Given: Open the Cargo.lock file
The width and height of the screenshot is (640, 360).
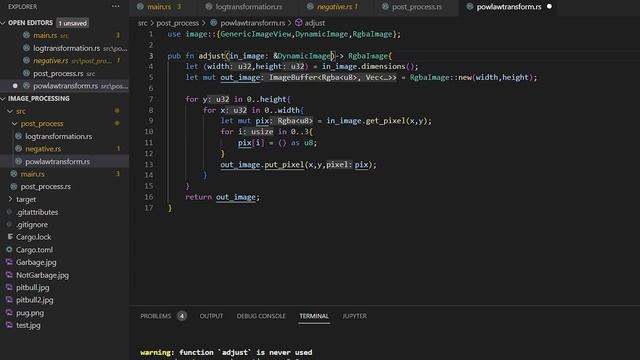Looking at the screenshot, I should point(65,237).
